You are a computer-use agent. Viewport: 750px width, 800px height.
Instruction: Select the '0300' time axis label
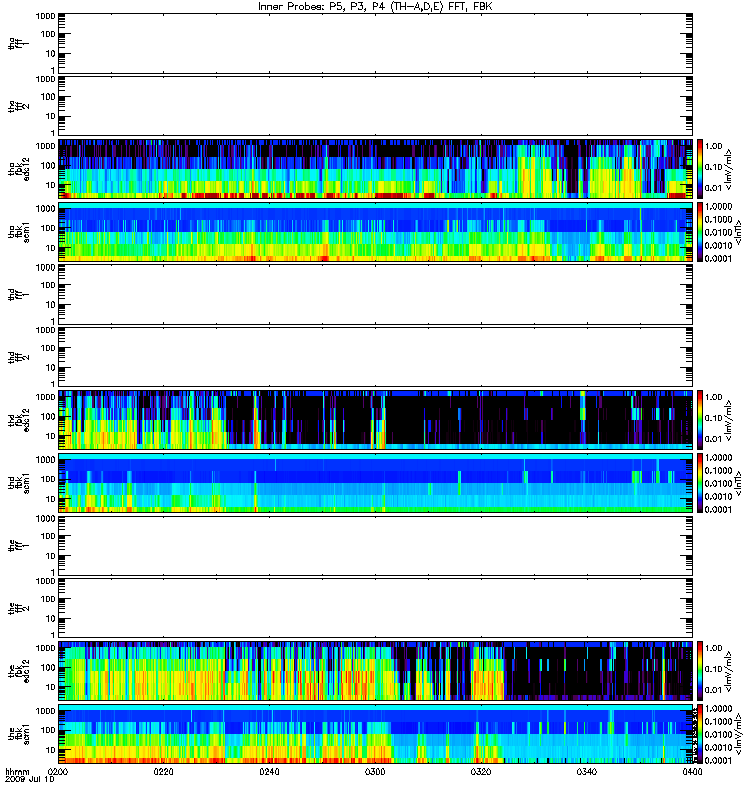click(x=375, y=771)
